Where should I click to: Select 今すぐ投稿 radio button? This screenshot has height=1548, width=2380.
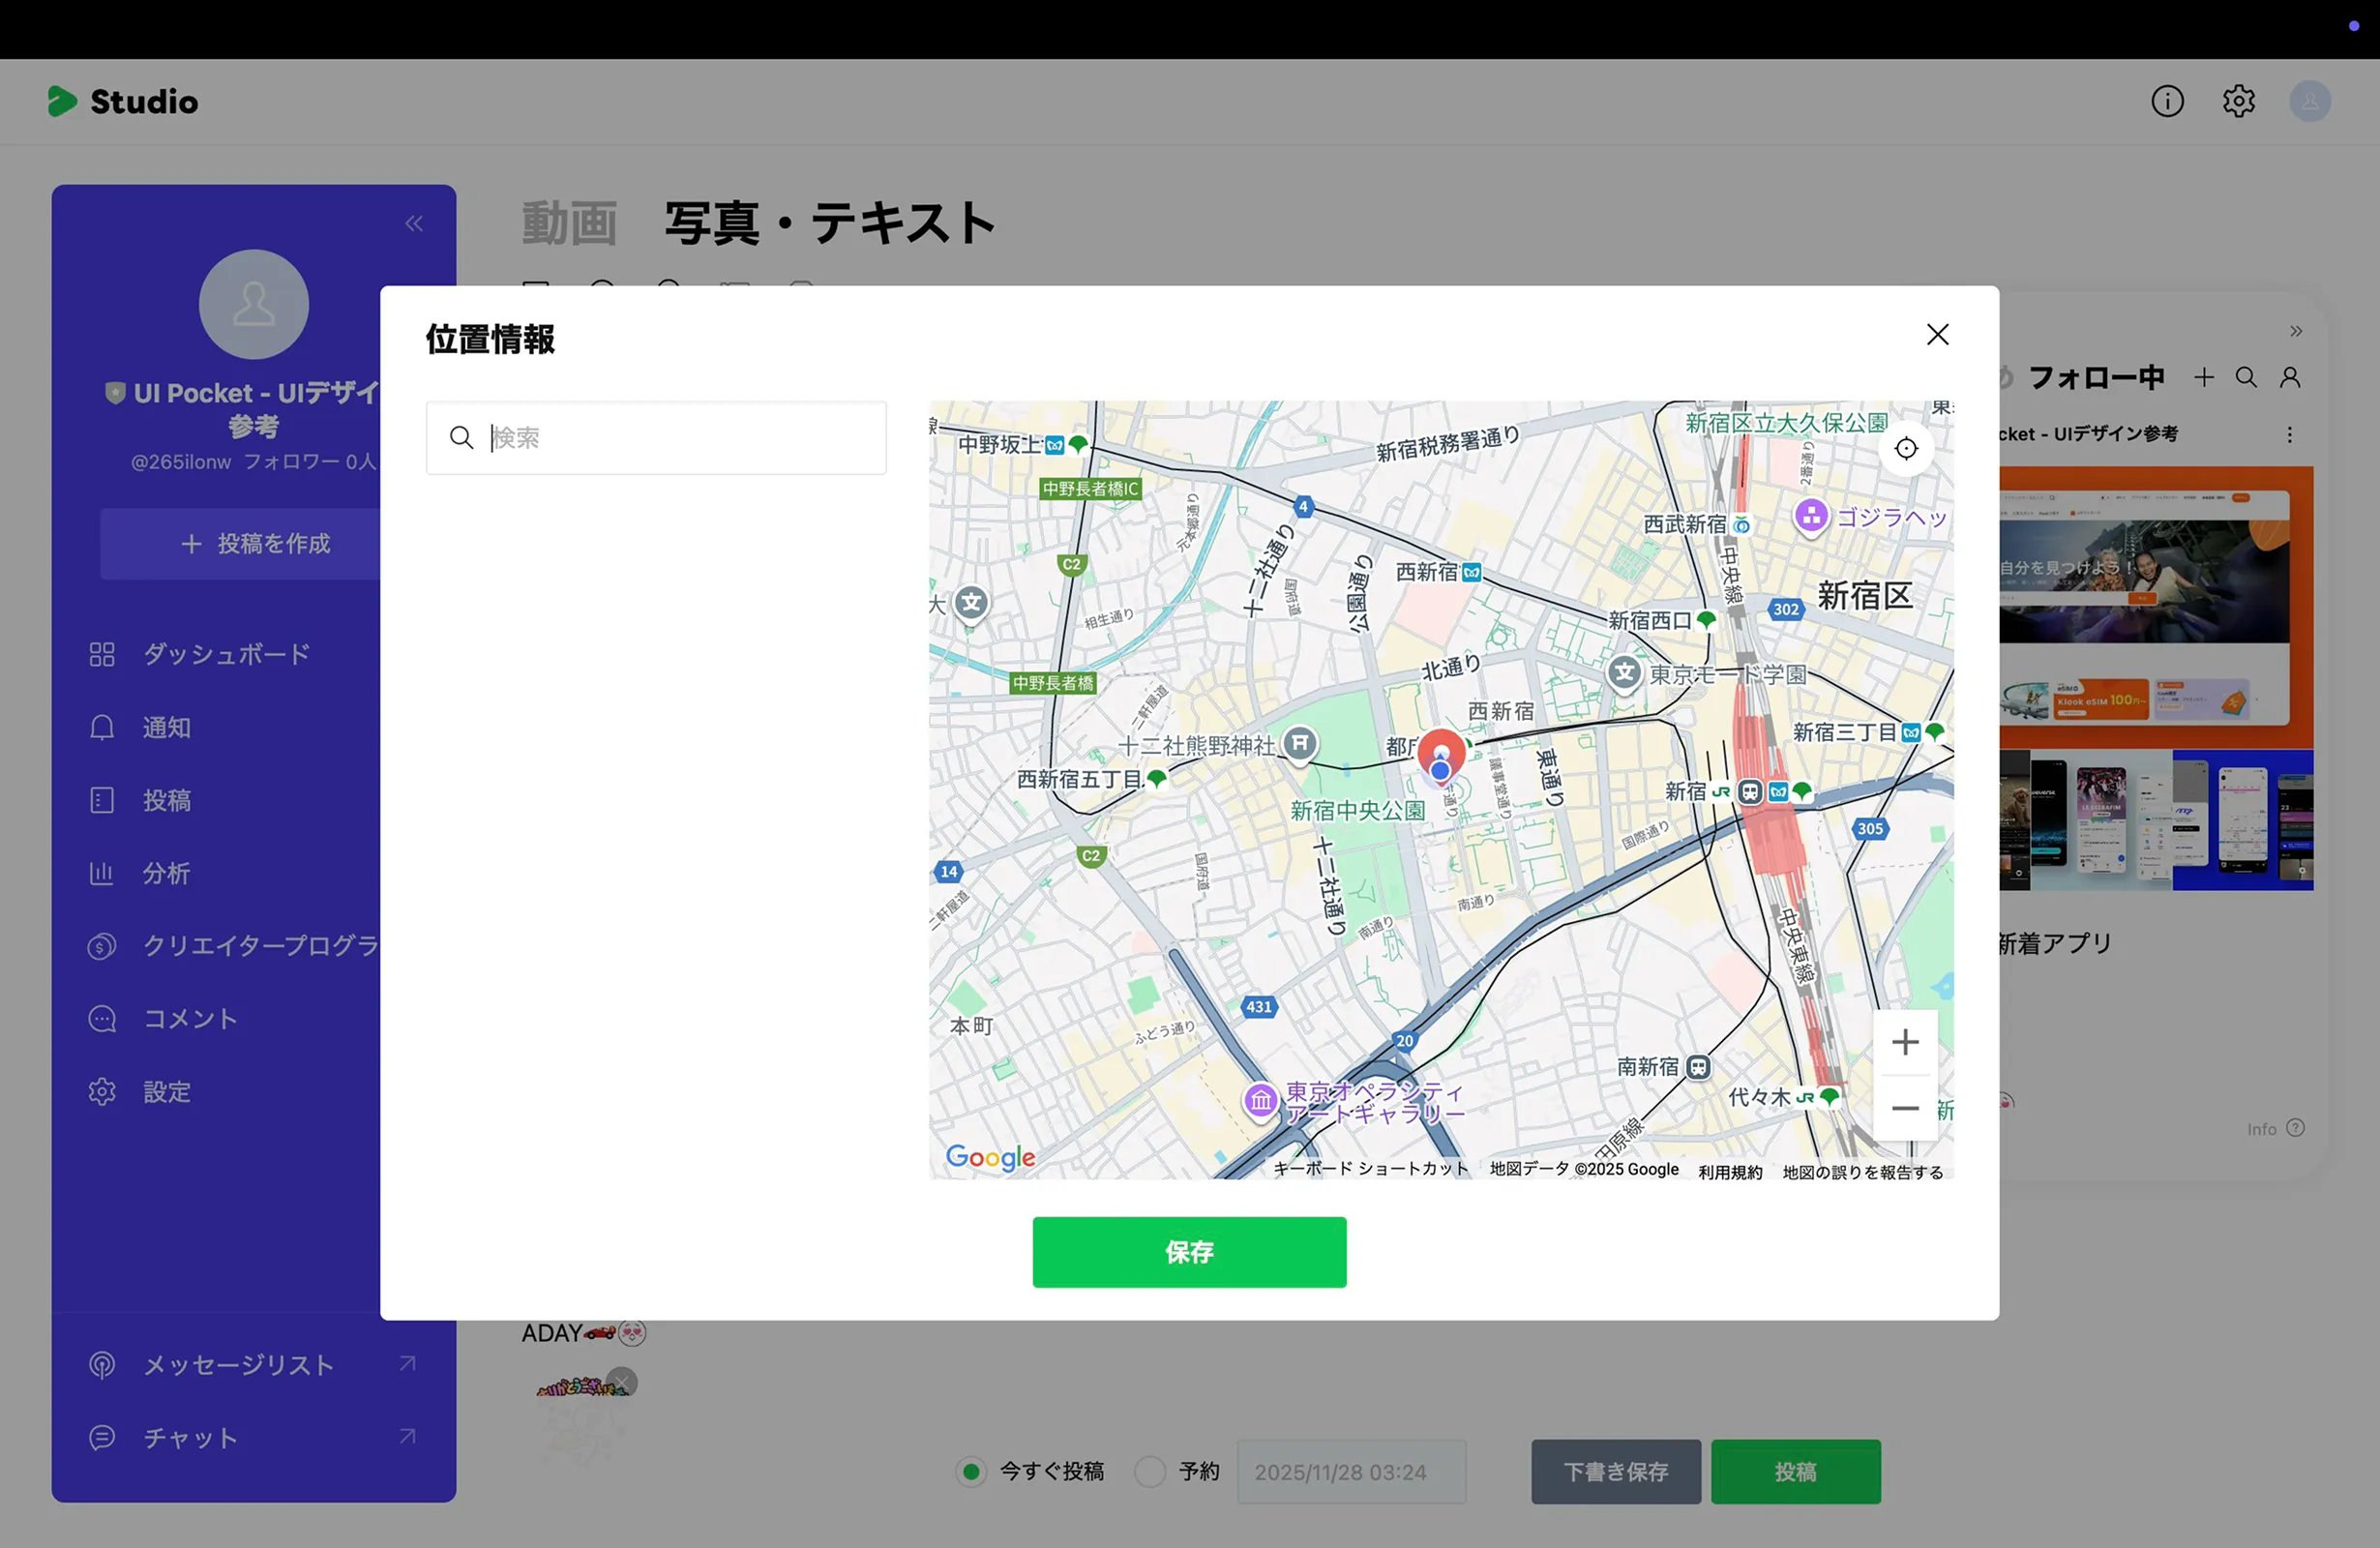tap(970, 1471)
